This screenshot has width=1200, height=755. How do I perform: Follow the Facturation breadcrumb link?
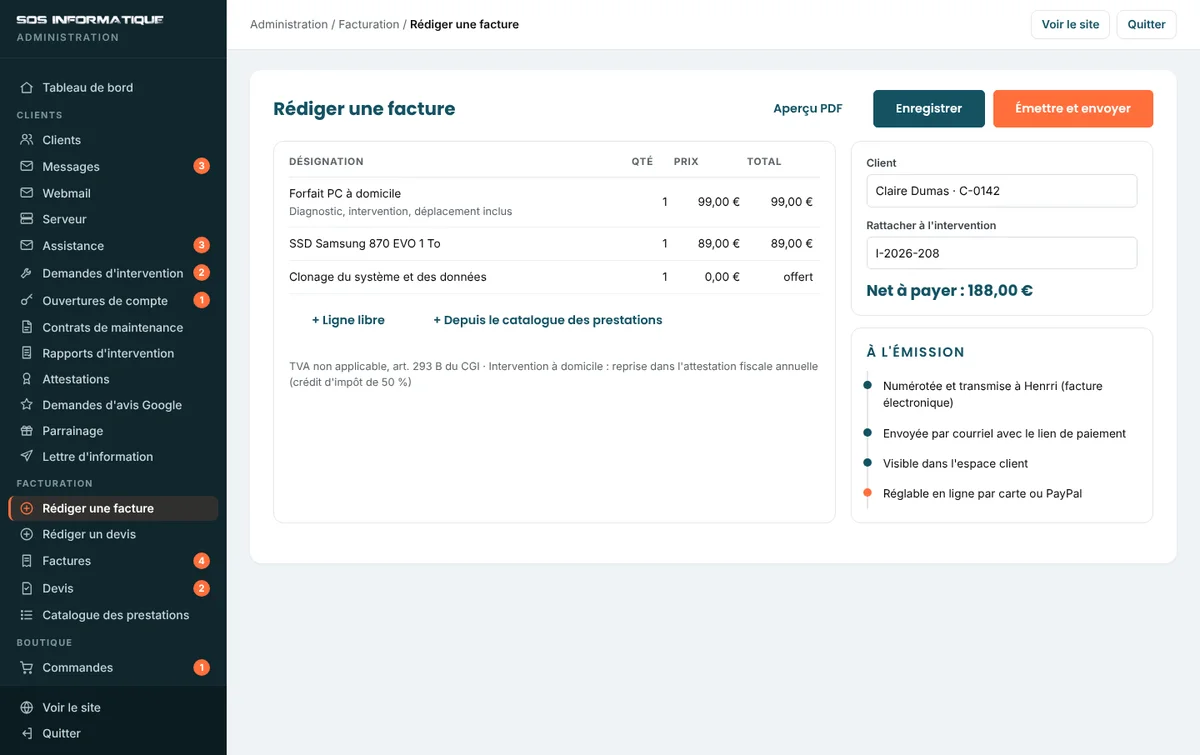[x=369, y=25]
